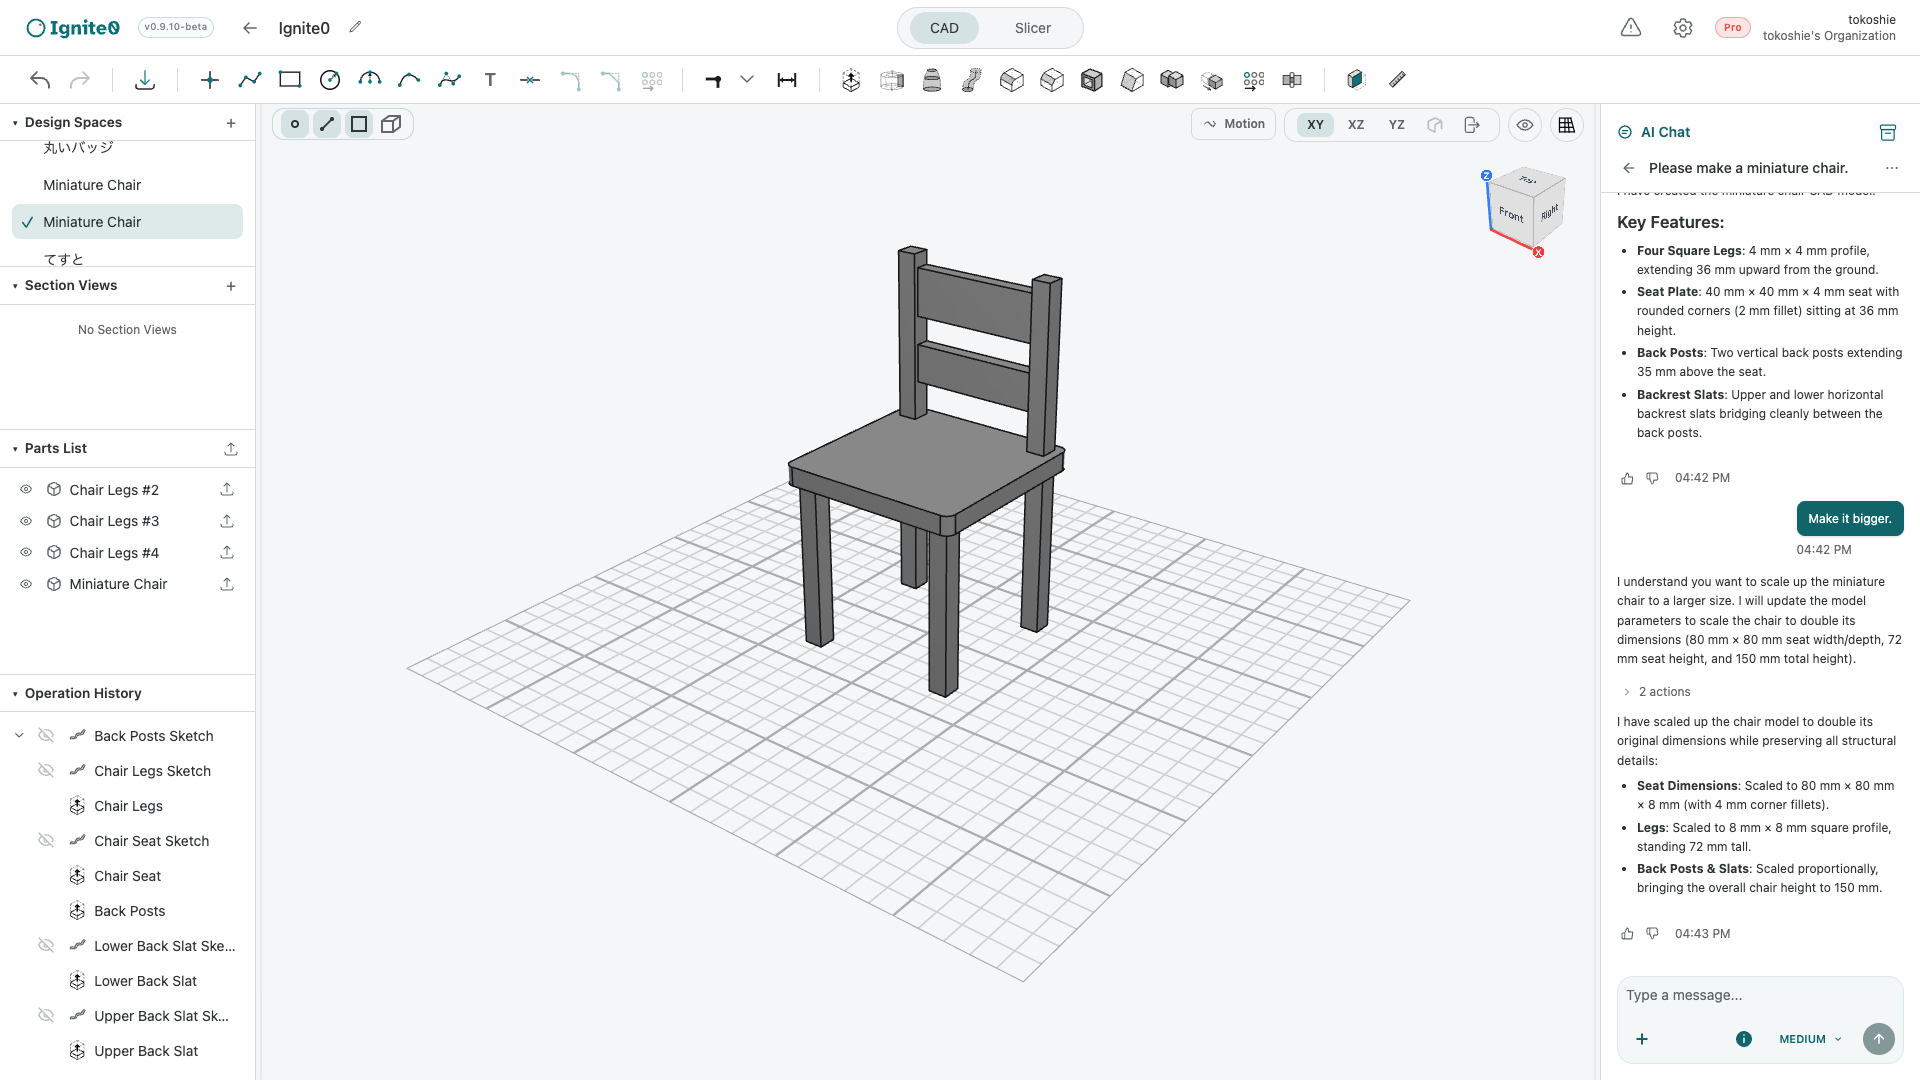
Task: Click the chat message input field
Action: [1760, 996]
